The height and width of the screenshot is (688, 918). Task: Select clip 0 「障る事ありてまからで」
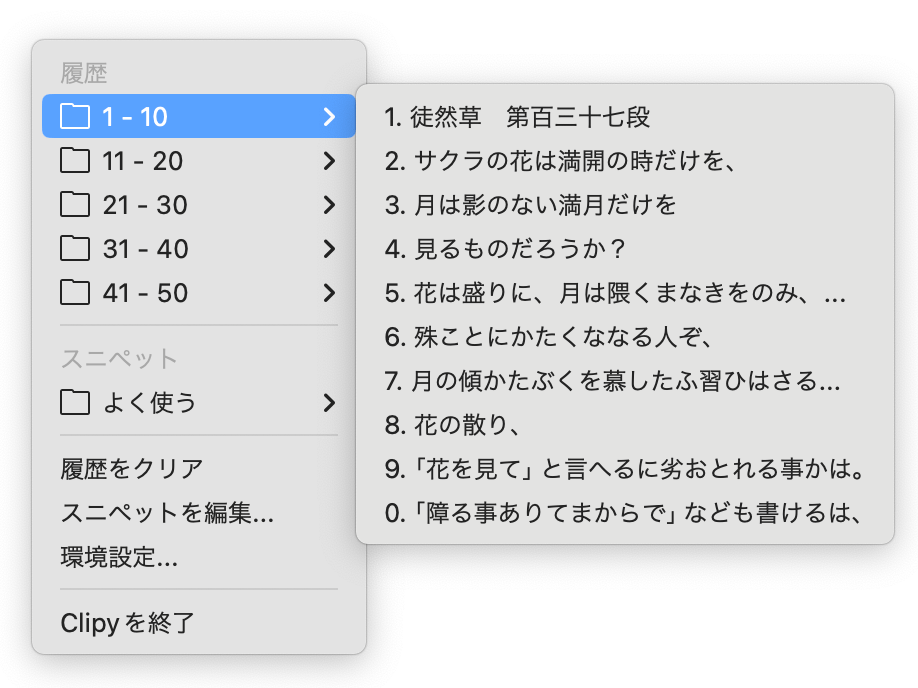[x=624, y=513]
